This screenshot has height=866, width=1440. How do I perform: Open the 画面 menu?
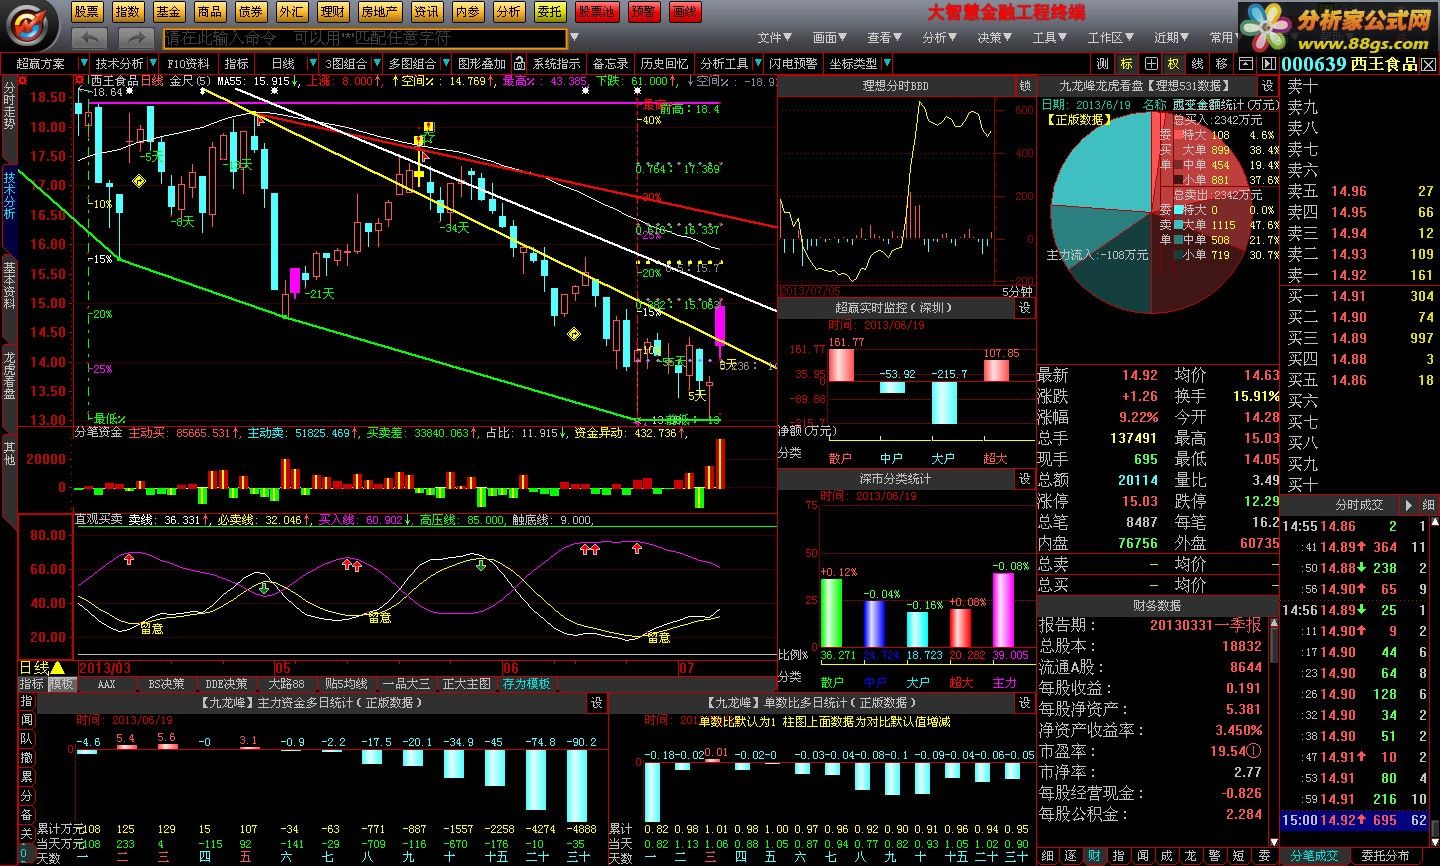(x=829, y=38)
